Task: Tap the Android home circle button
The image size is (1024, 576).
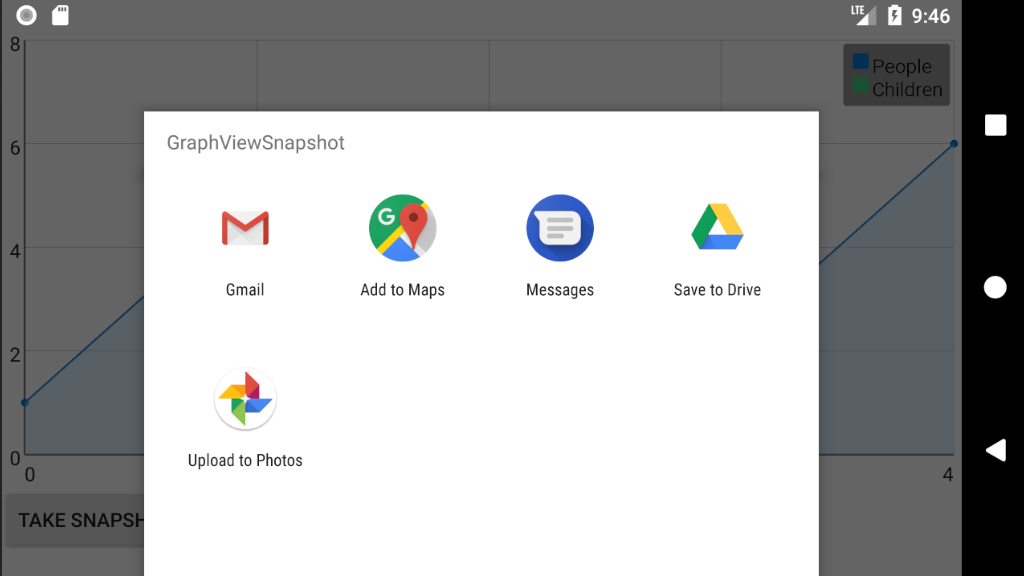Action: 995,287
